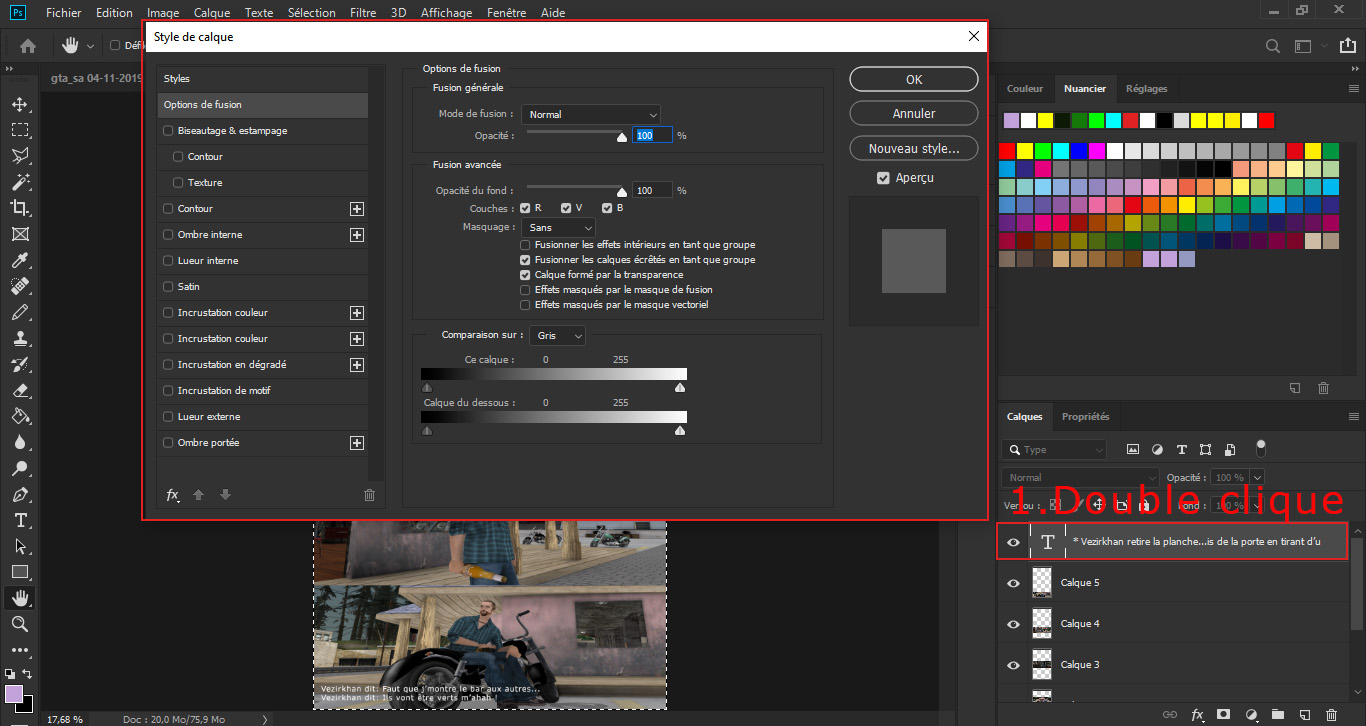This screenshot has width=1366, height=726.
Task: Select the Magic Wand tool
Action: (x=19, y=182)
